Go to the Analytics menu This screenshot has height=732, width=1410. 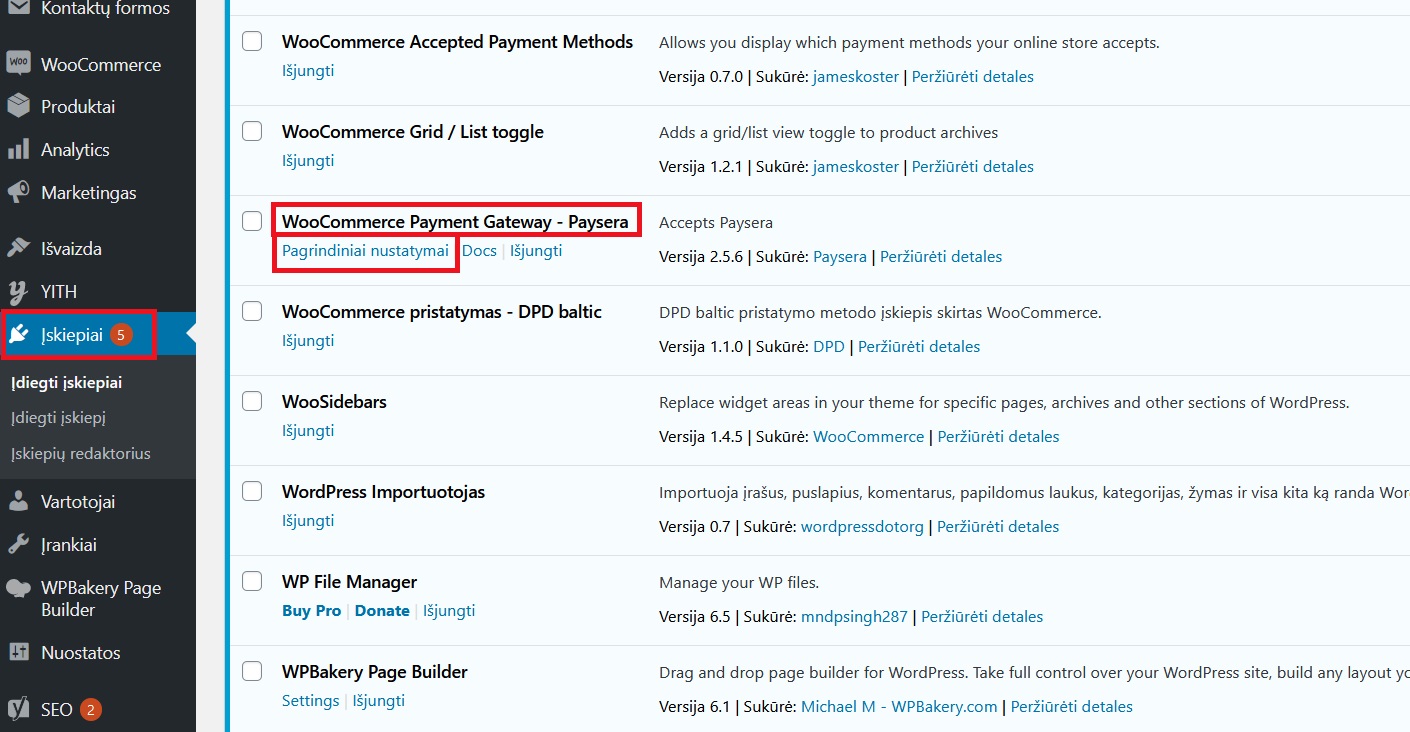(x=98, y=149)
